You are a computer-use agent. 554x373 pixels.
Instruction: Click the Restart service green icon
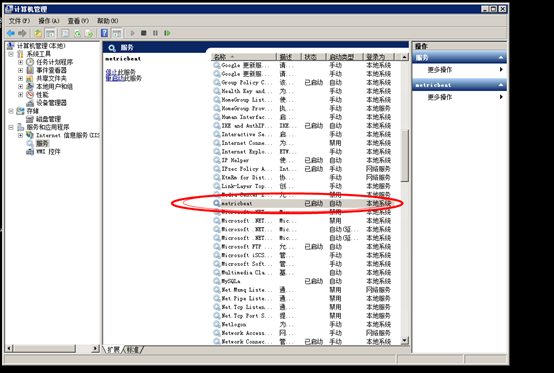point(167,33)
